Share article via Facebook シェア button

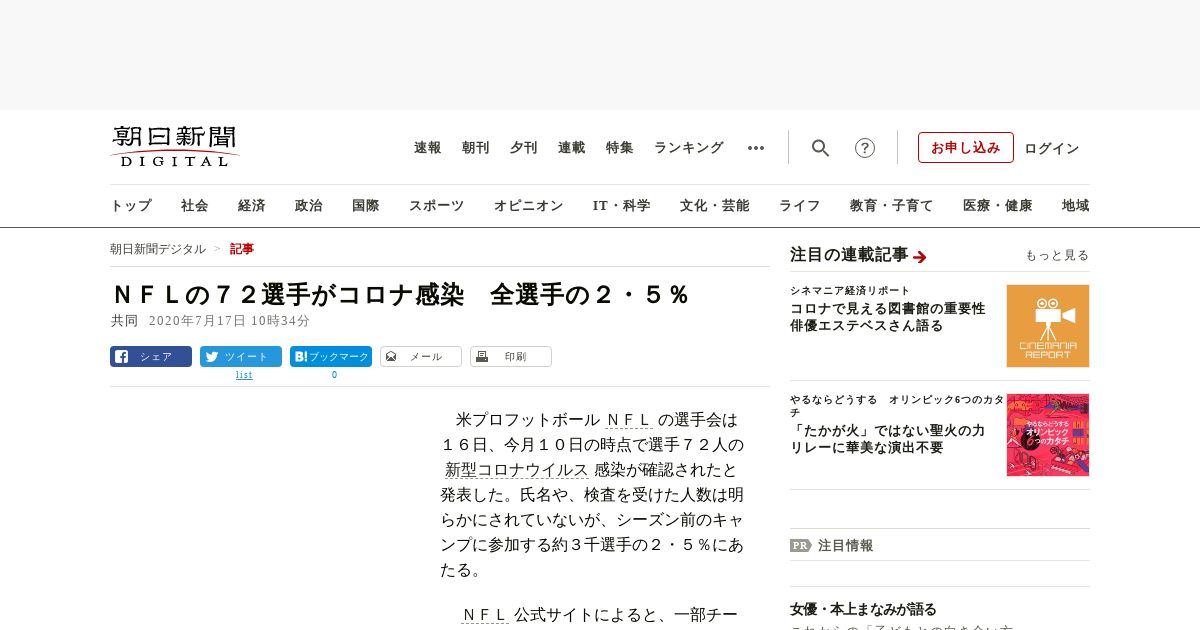(x=151, y=357)
